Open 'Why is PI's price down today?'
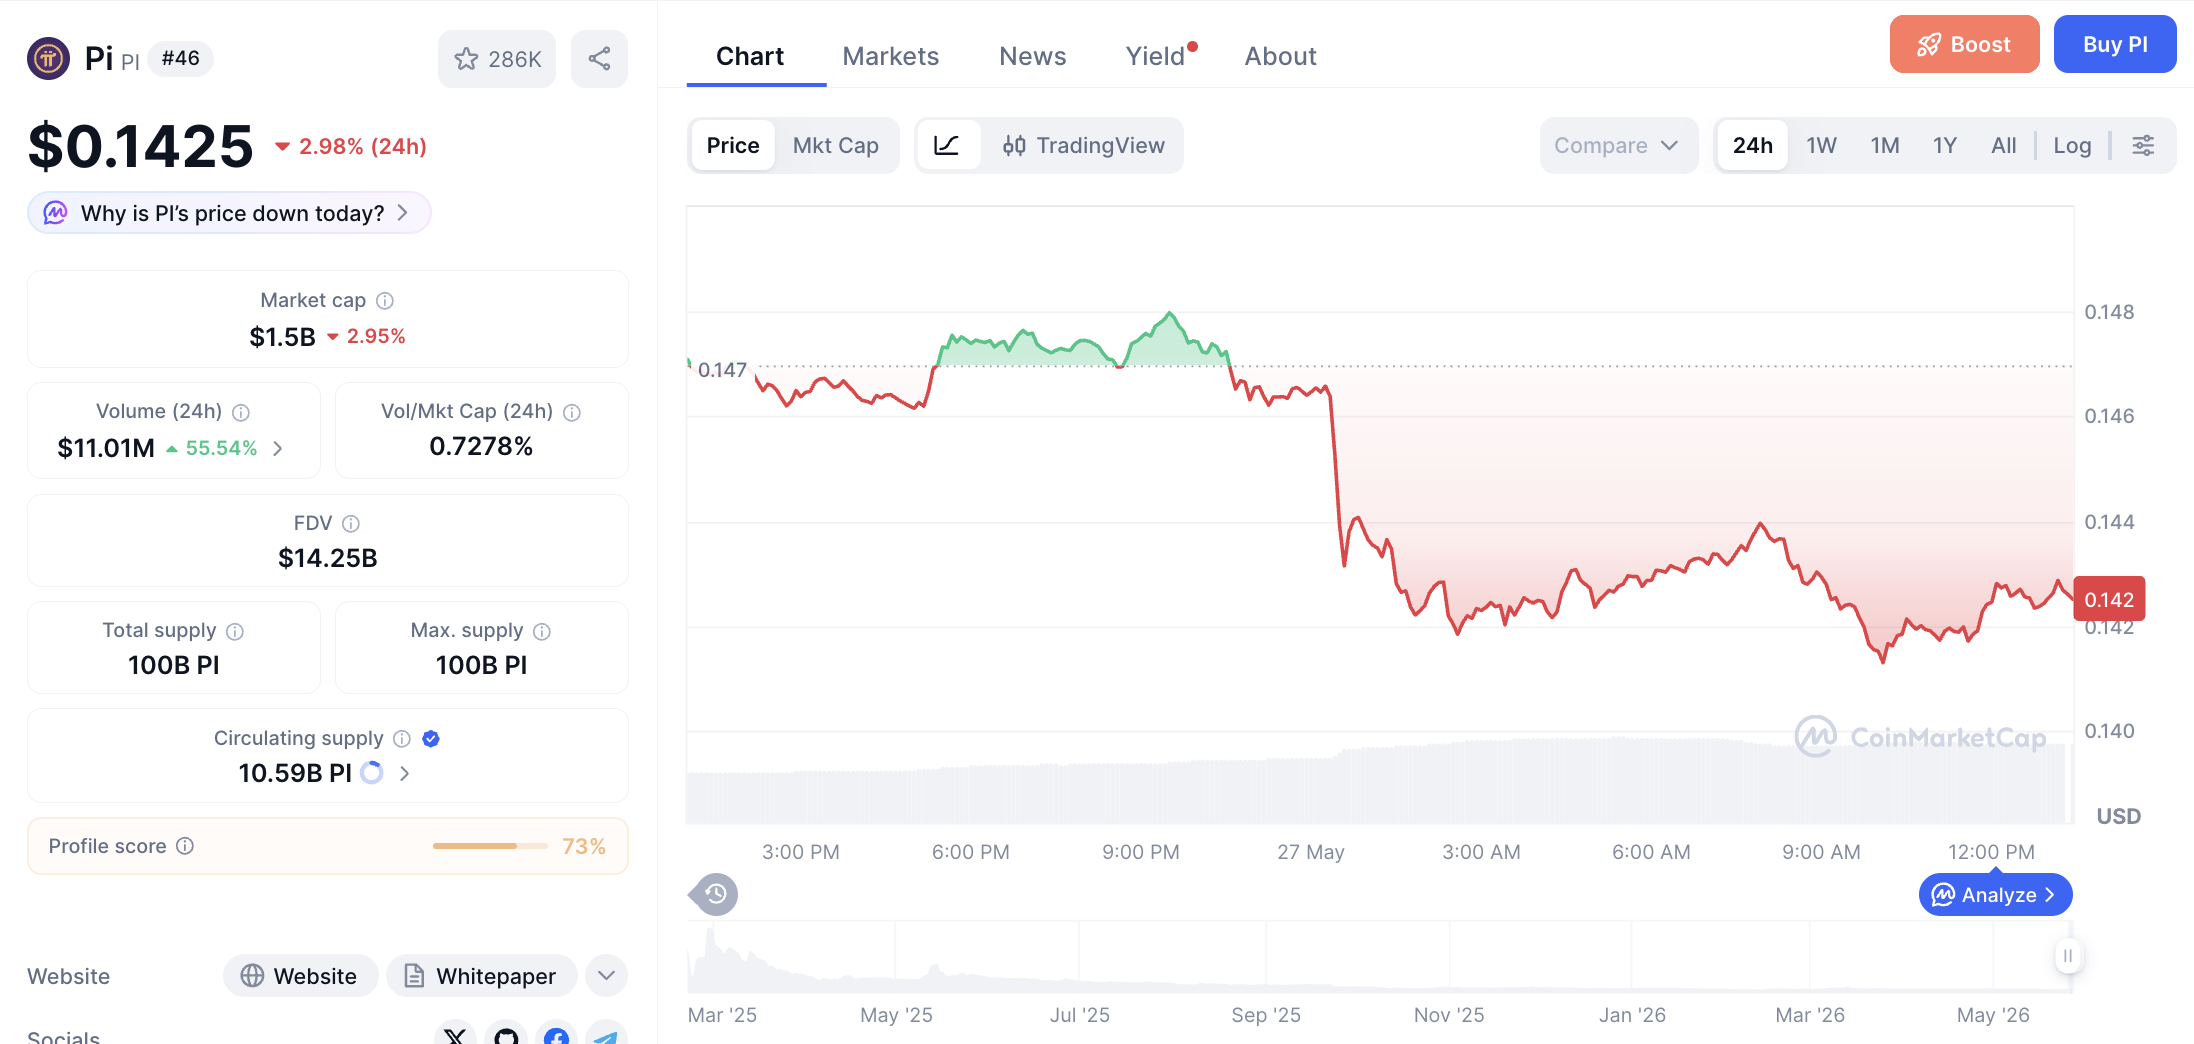2194x1044 pixels. click(x=229, y=213)
